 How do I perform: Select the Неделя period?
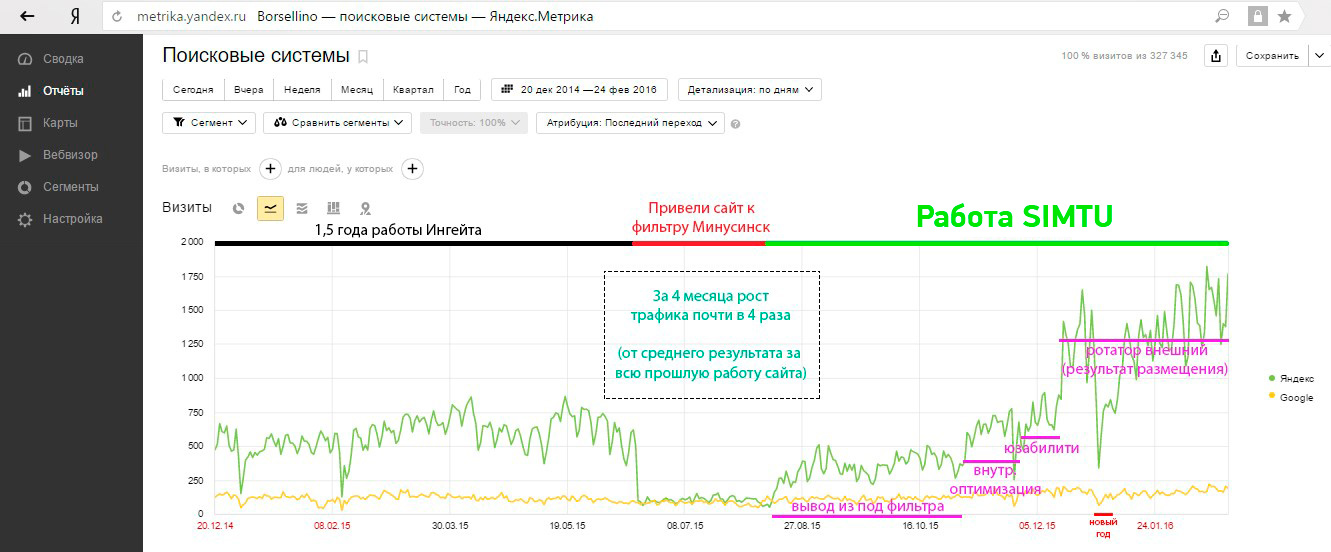302,89
